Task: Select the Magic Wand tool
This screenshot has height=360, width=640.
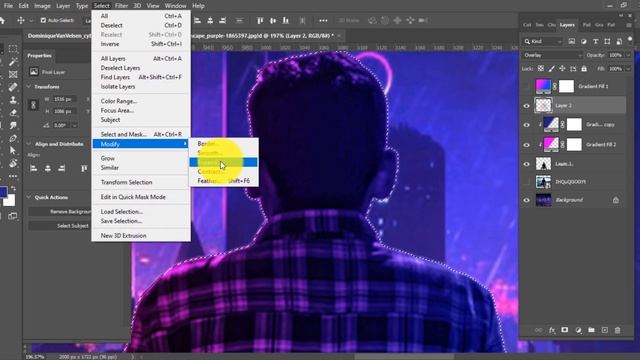Action: click(13, 62)
